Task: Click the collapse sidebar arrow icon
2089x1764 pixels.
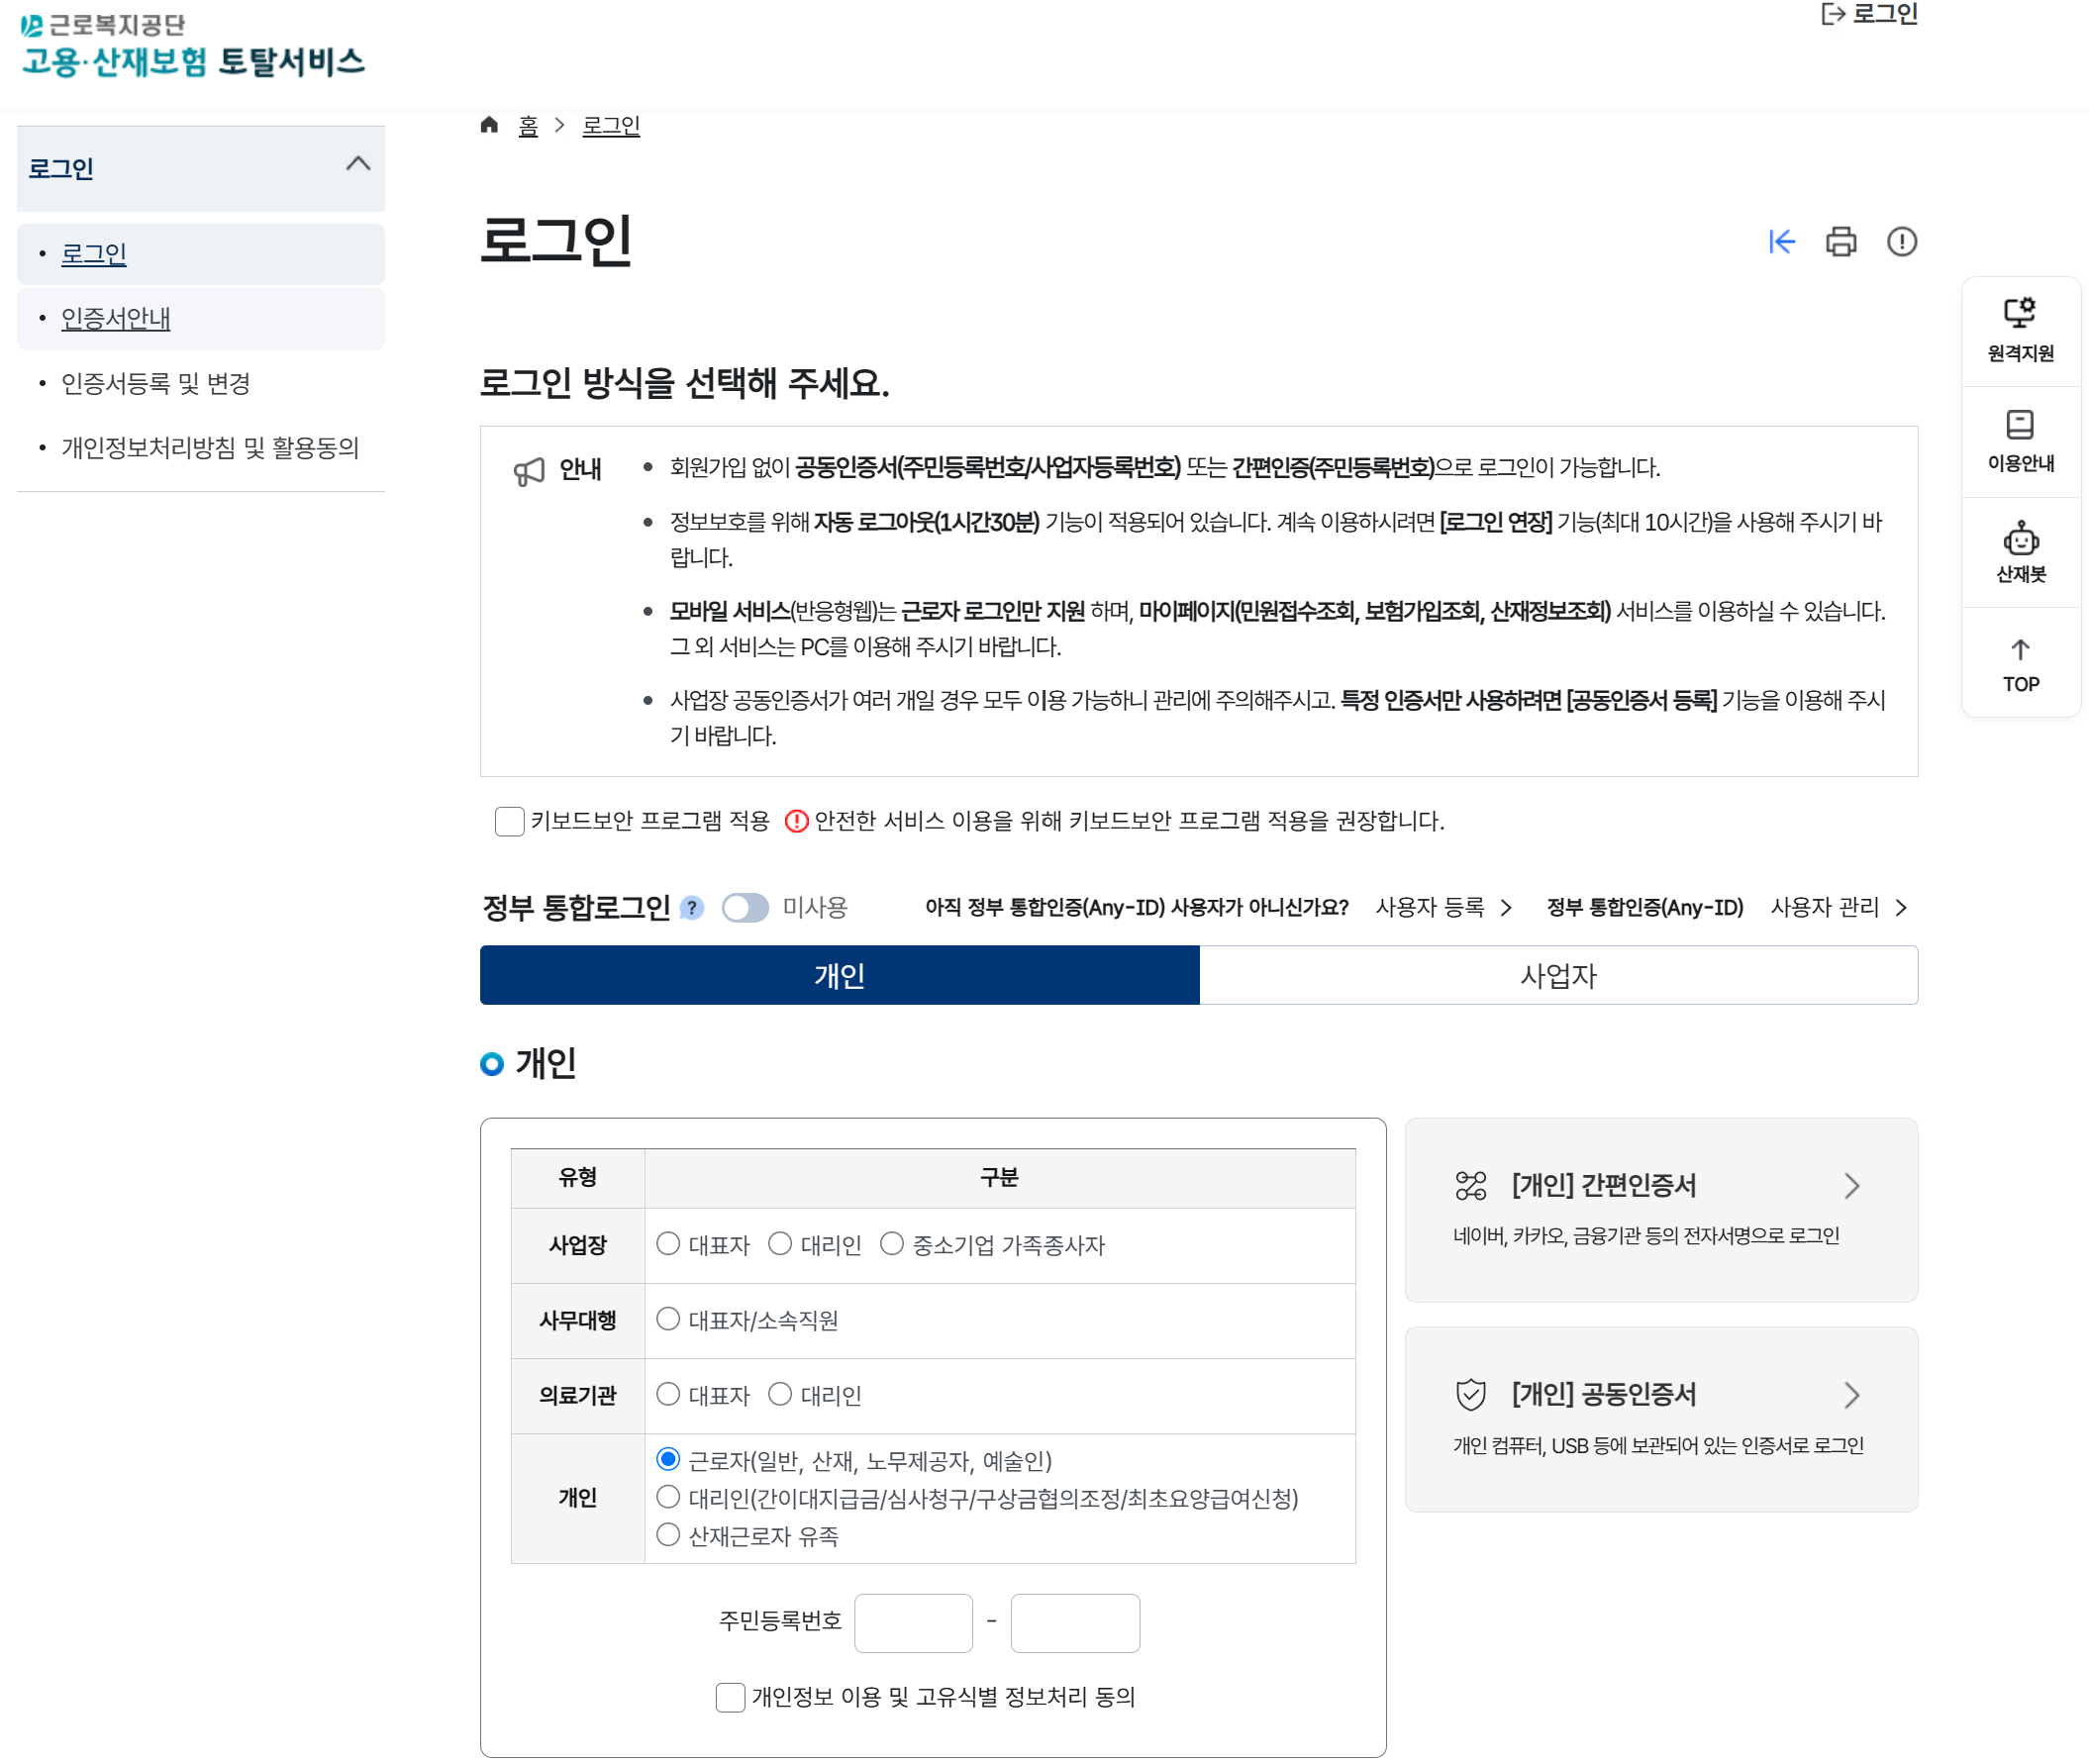Action: coord(1781,242)
